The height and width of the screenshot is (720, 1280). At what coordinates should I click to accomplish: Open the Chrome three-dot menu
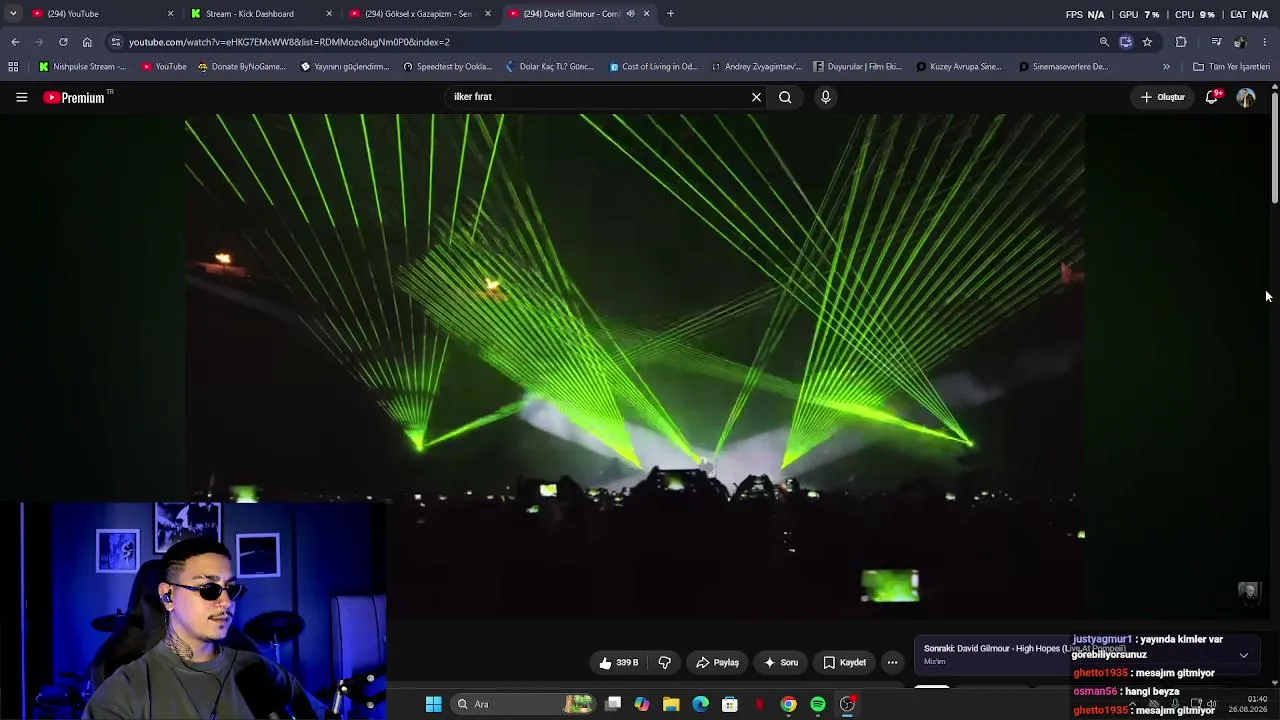(1265, 42)
